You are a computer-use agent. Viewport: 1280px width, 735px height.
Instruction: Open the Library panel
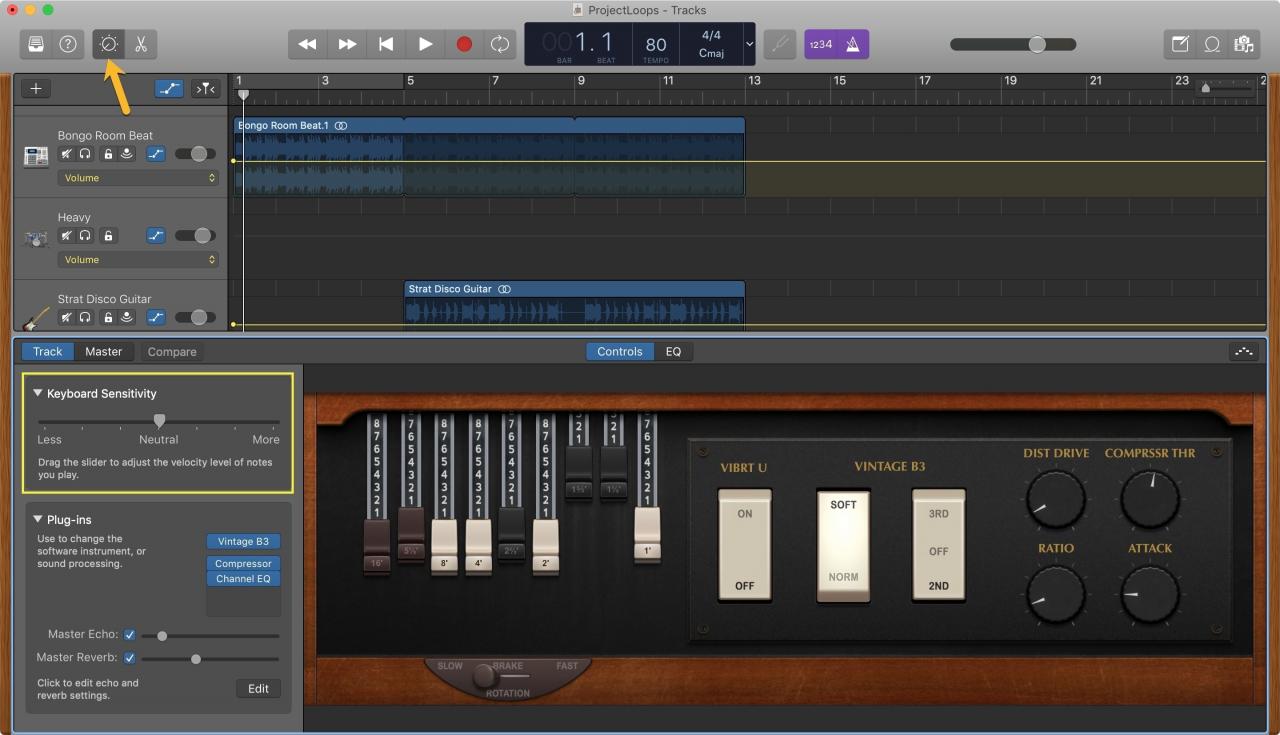click(x=36, y=44)
